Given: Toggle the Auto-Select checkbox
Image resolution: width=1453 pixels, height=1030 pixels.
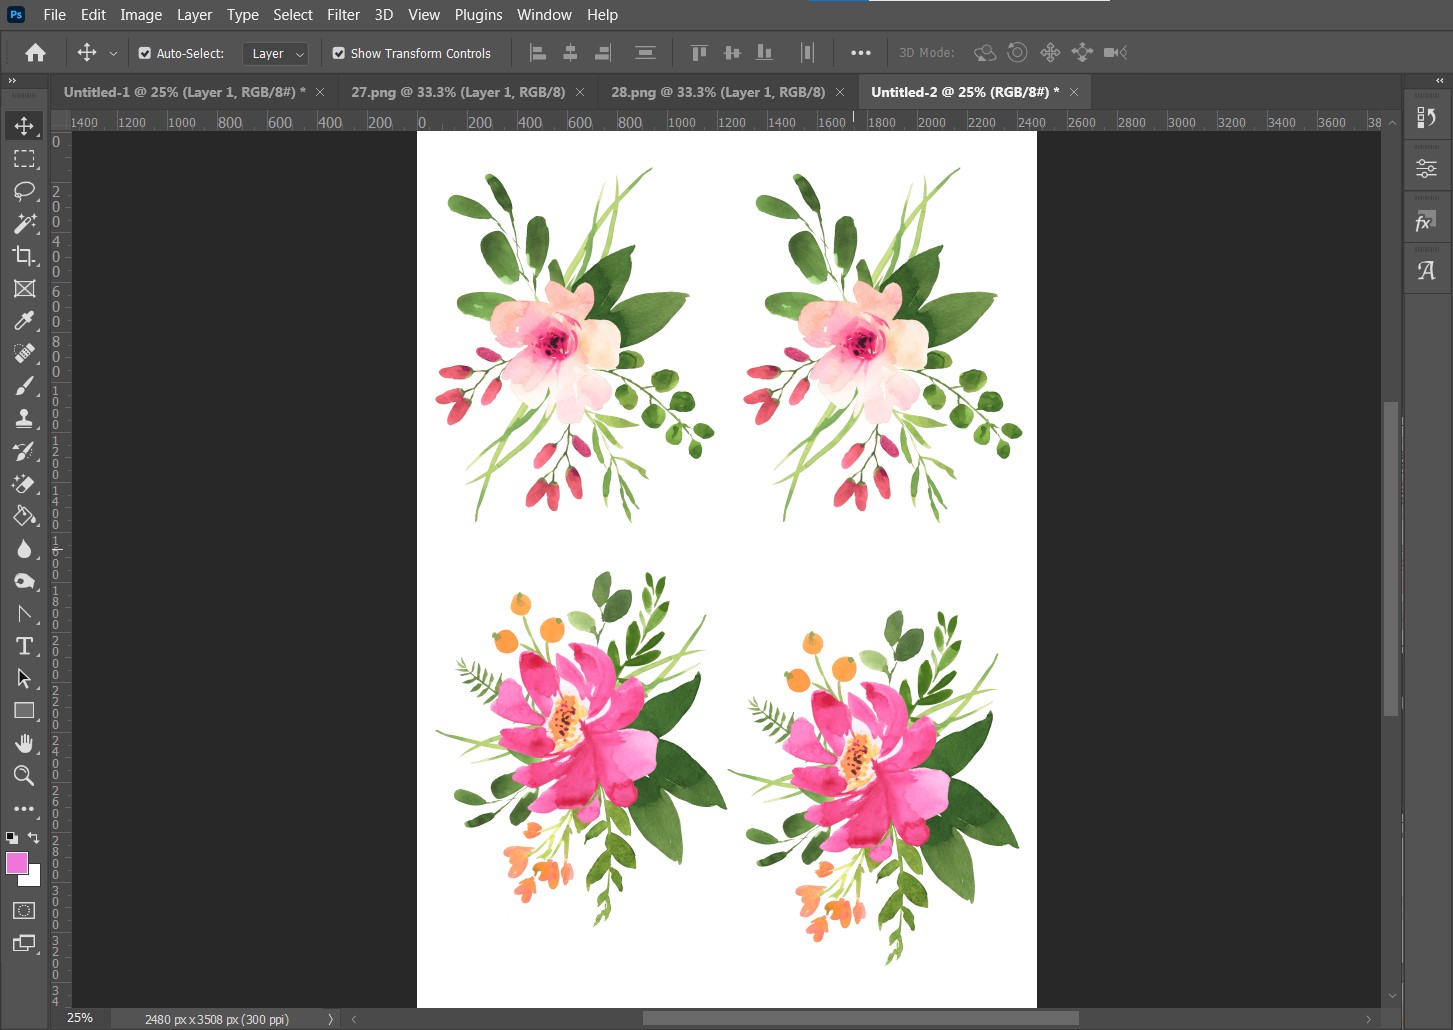Looking at the screenshot, I should (145, 52).
